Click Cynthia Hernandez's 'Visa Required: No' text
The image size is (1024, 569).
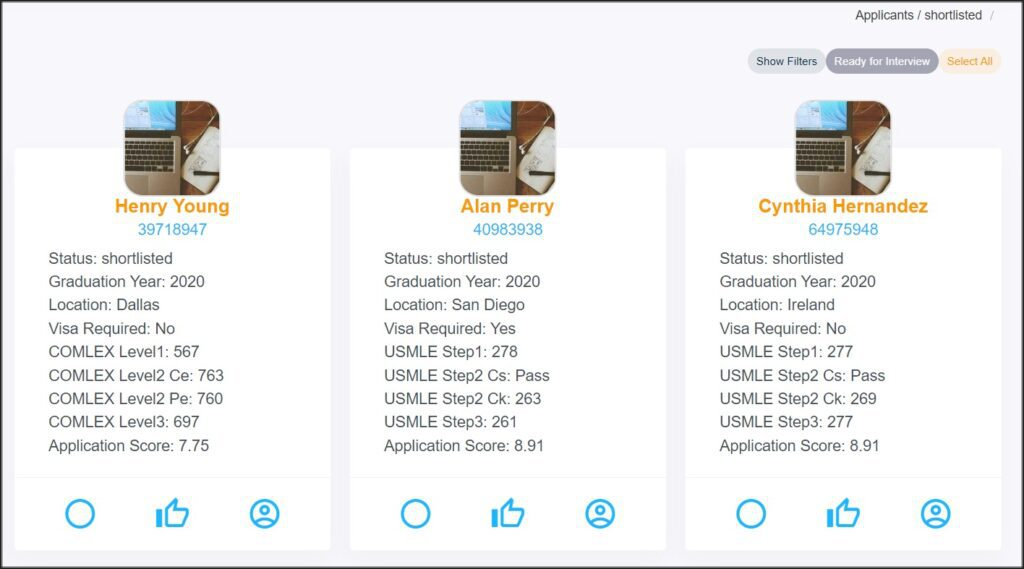point(782,329)
